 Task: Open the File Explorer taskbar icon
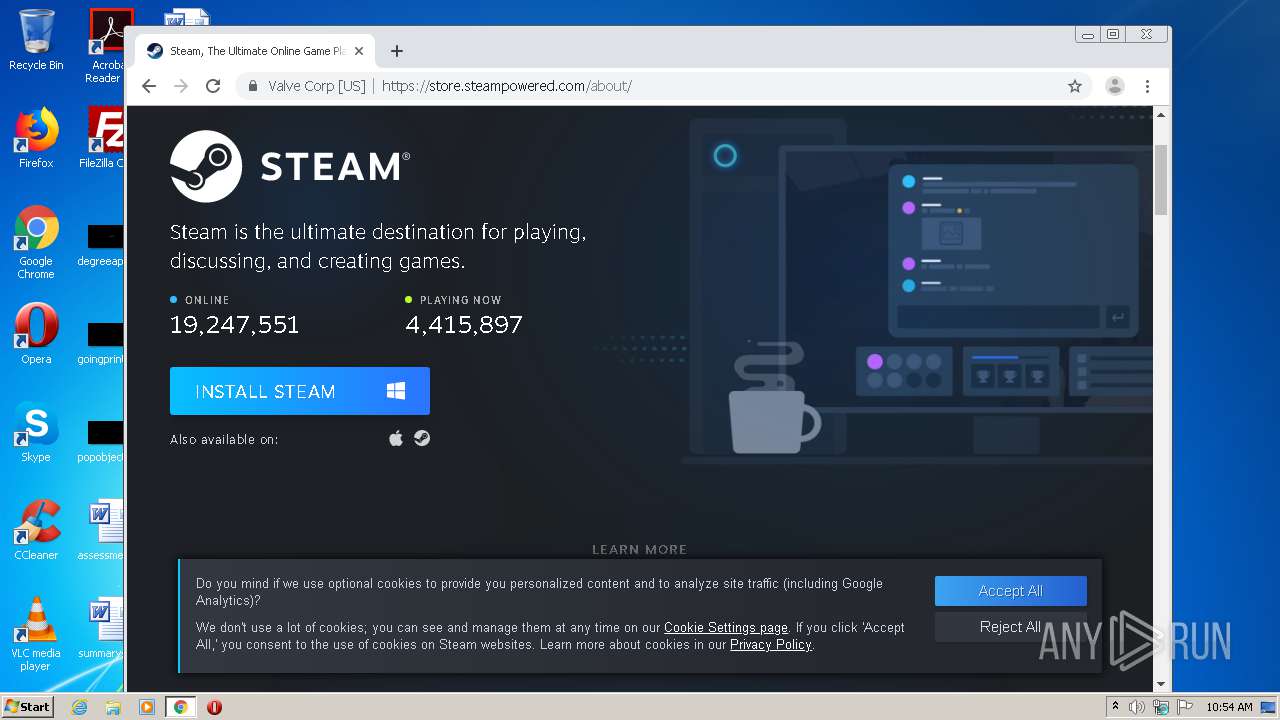pos(113,707)
